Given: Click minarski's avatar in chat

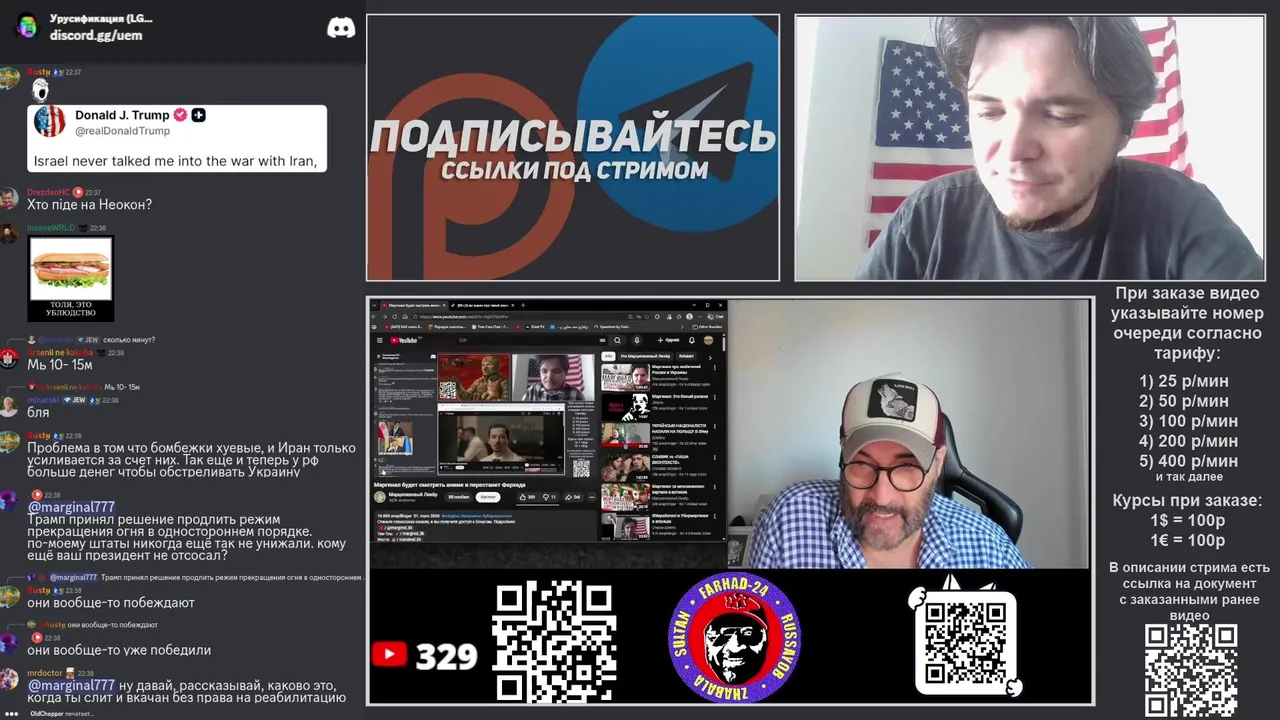Looking at the screenshot, I should pyautogui.click(x=9, y=405).
